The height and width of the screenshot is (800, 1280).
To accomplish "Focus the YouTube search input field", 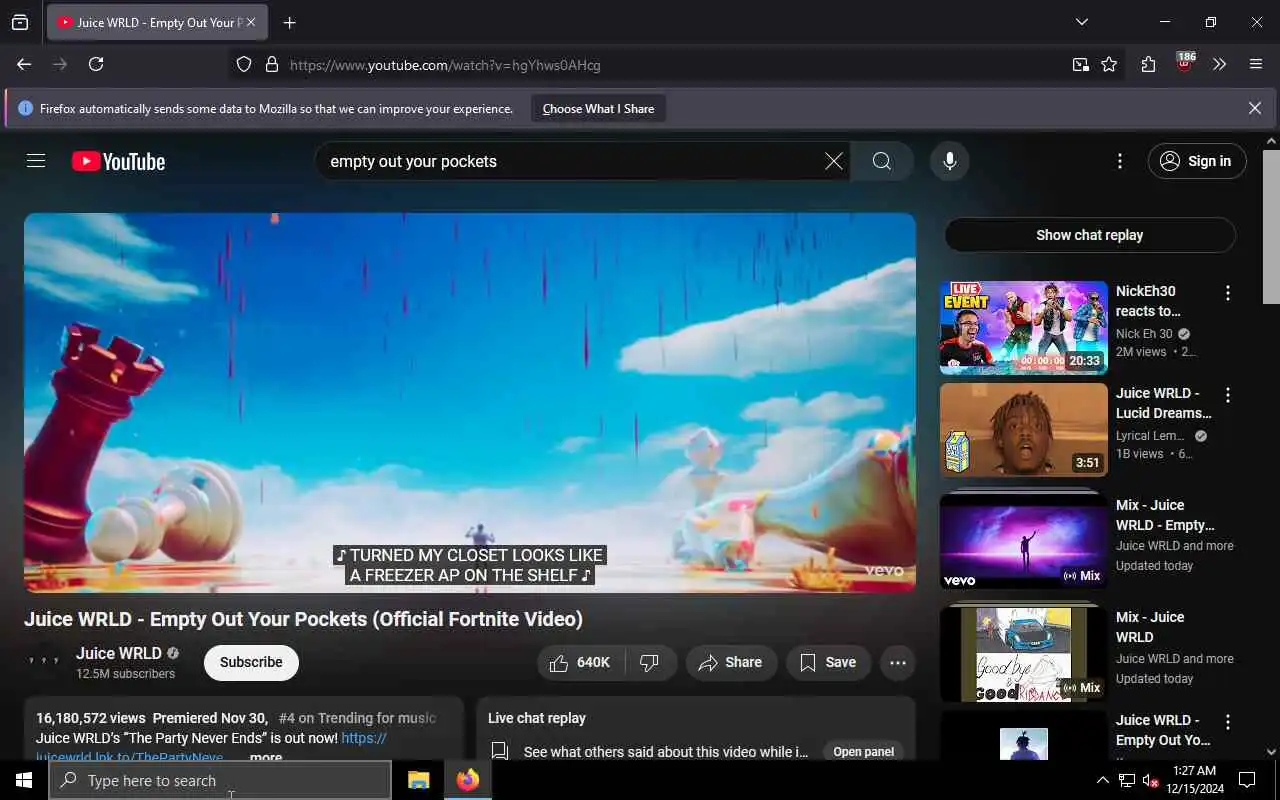I will pyautogui.click(x=570, y=161).
